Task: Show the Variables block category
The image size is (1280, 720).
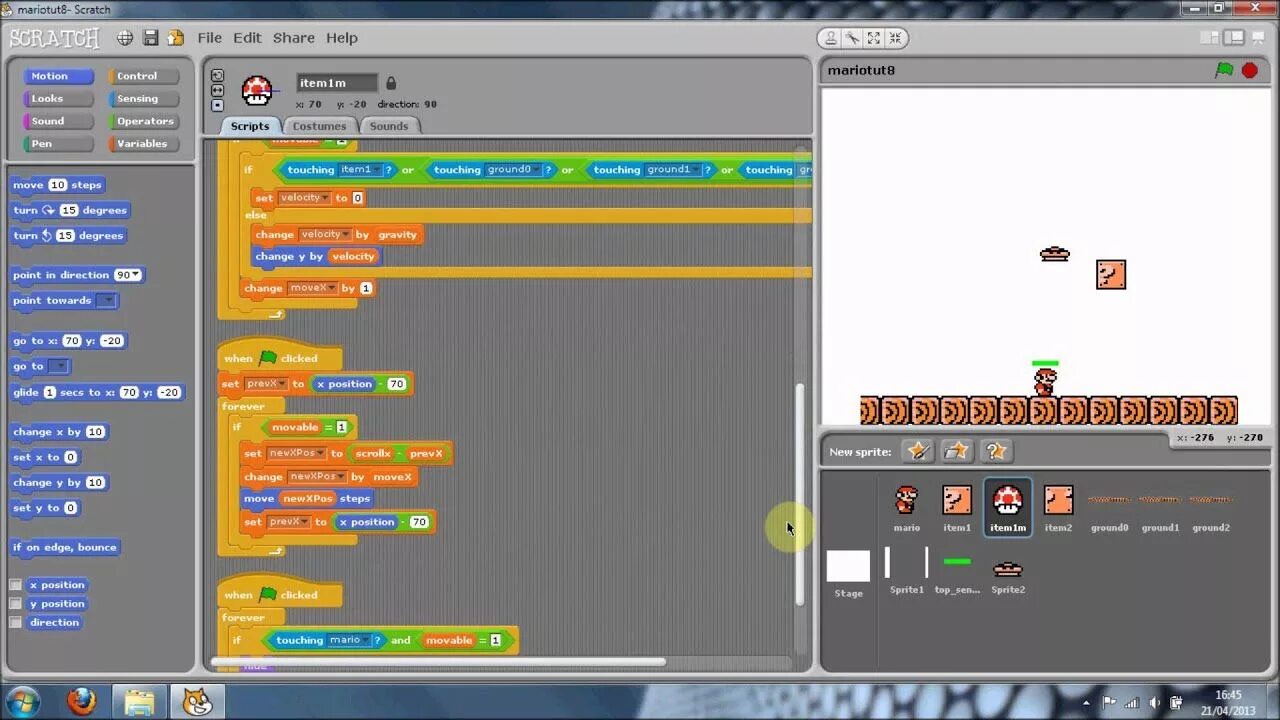Action: tap(144, 143)
